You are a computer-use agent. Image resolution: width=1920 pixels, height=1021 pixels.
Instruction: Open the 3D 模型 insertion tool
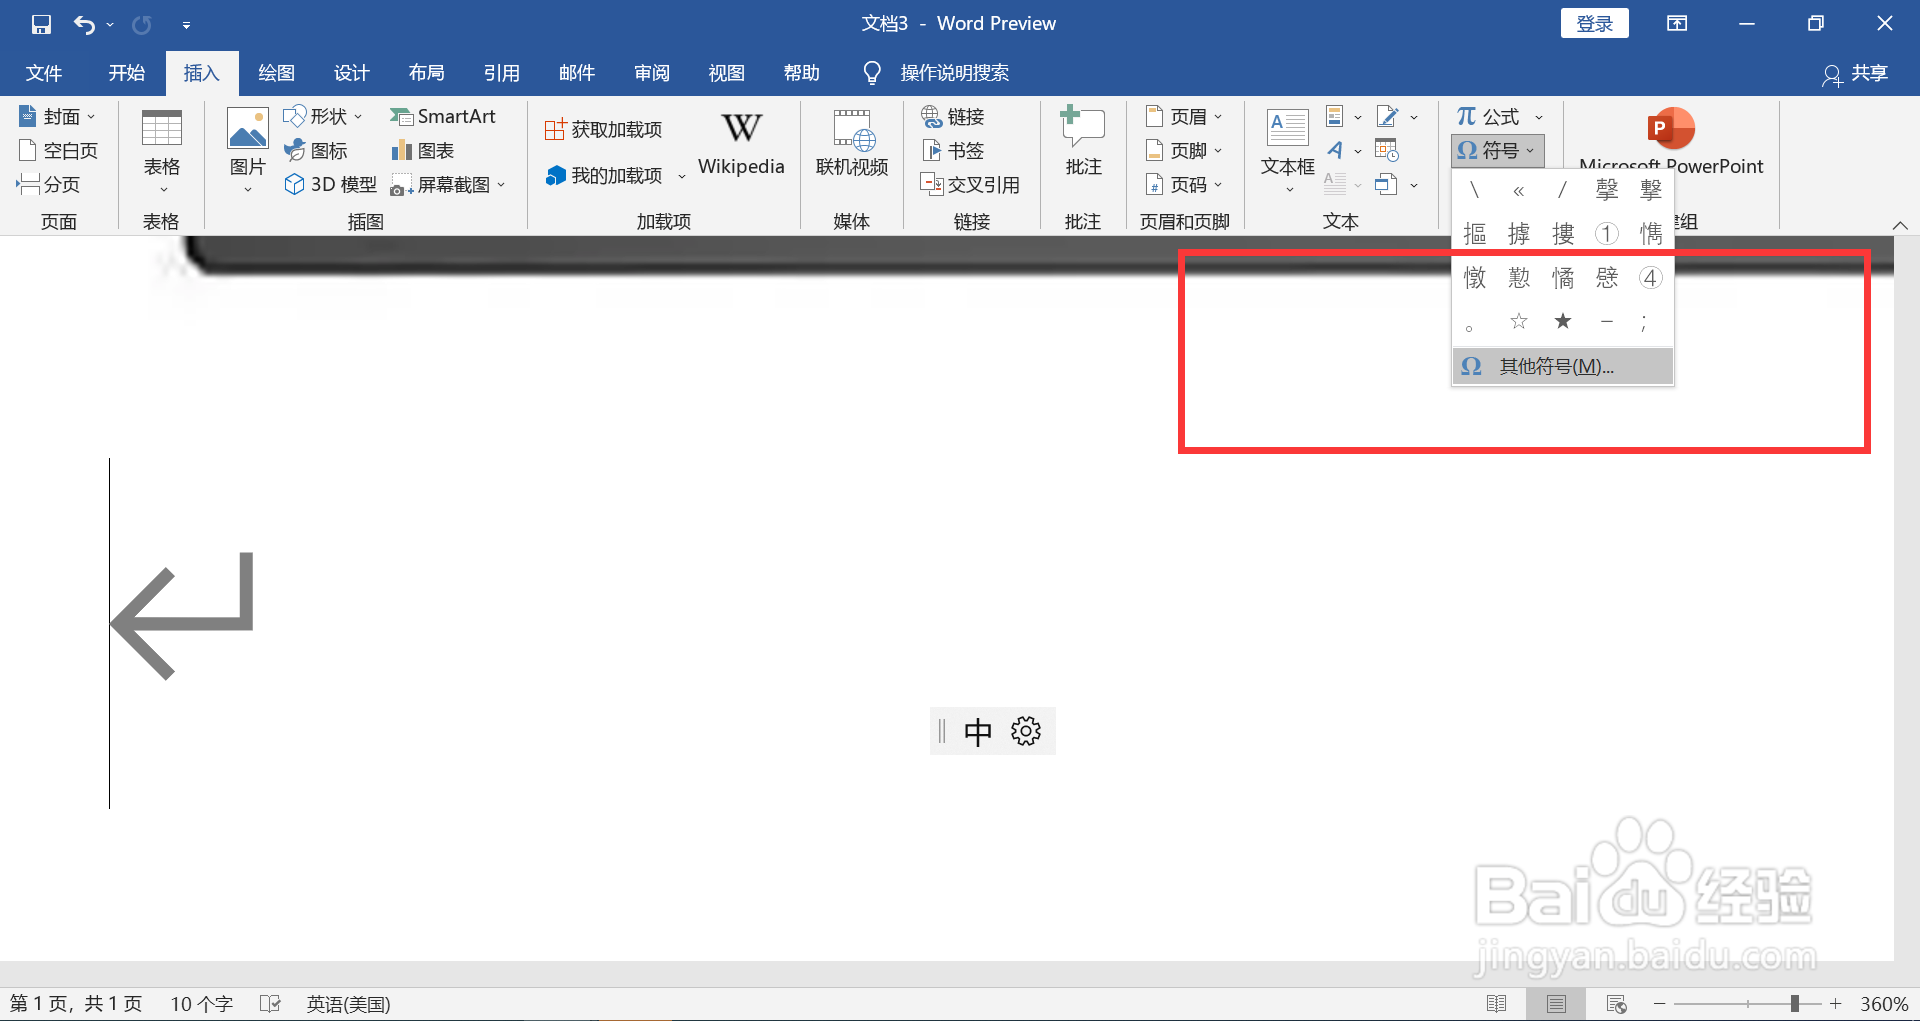329,184
